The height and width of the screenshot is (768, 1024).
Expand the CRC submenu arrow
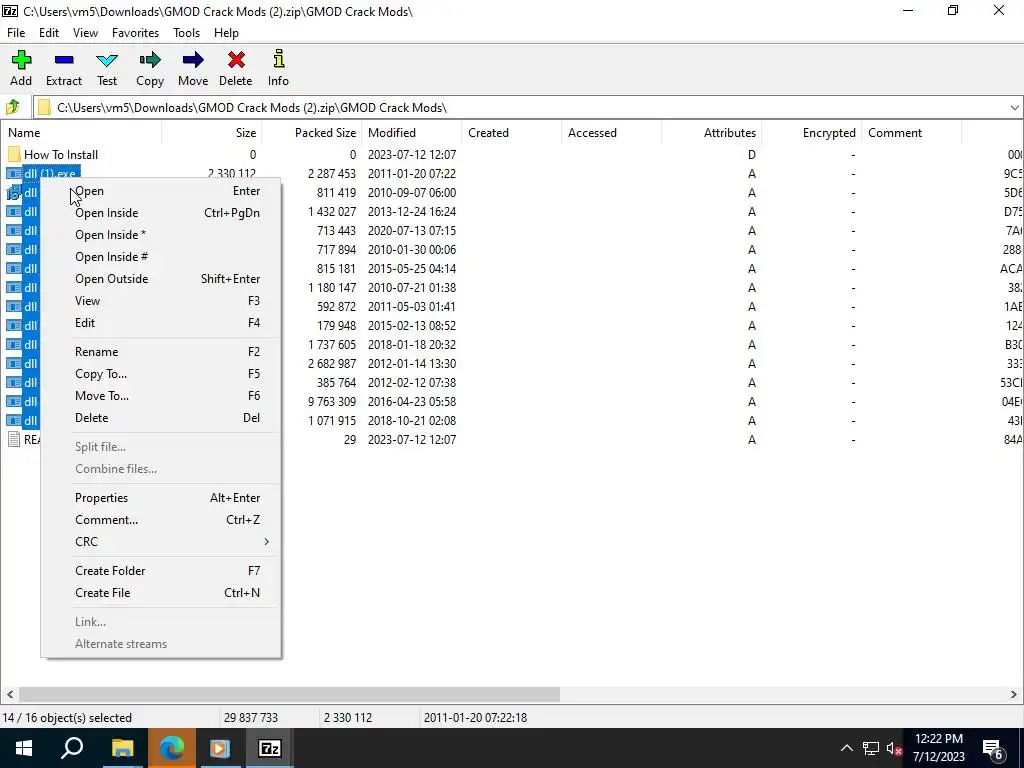click(266, 542)
